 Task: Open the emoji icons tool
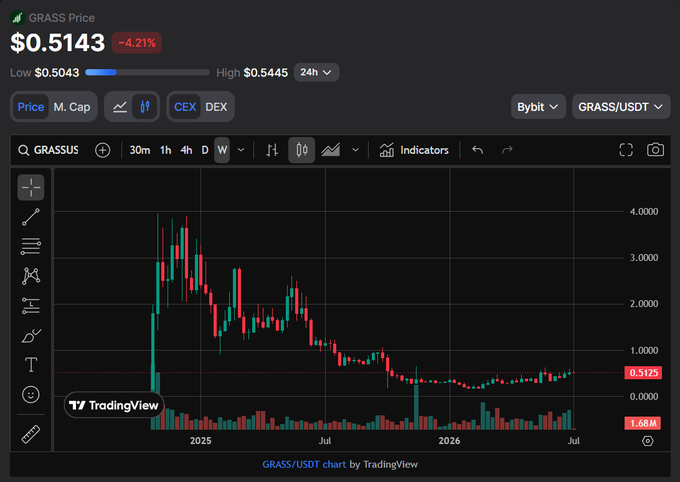coord(31,394)
